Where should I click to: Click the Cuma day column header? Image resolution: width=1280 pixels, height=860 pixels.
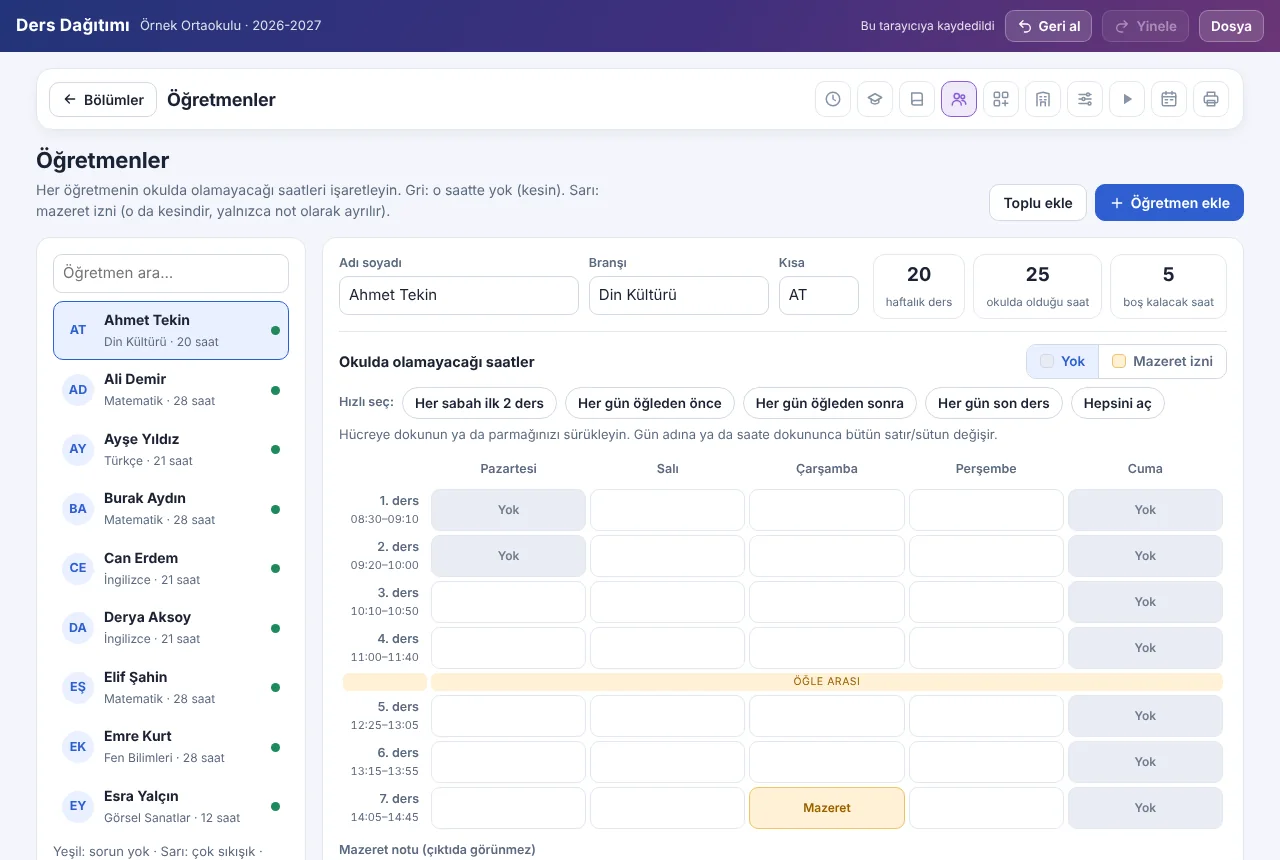point(1145,468)
